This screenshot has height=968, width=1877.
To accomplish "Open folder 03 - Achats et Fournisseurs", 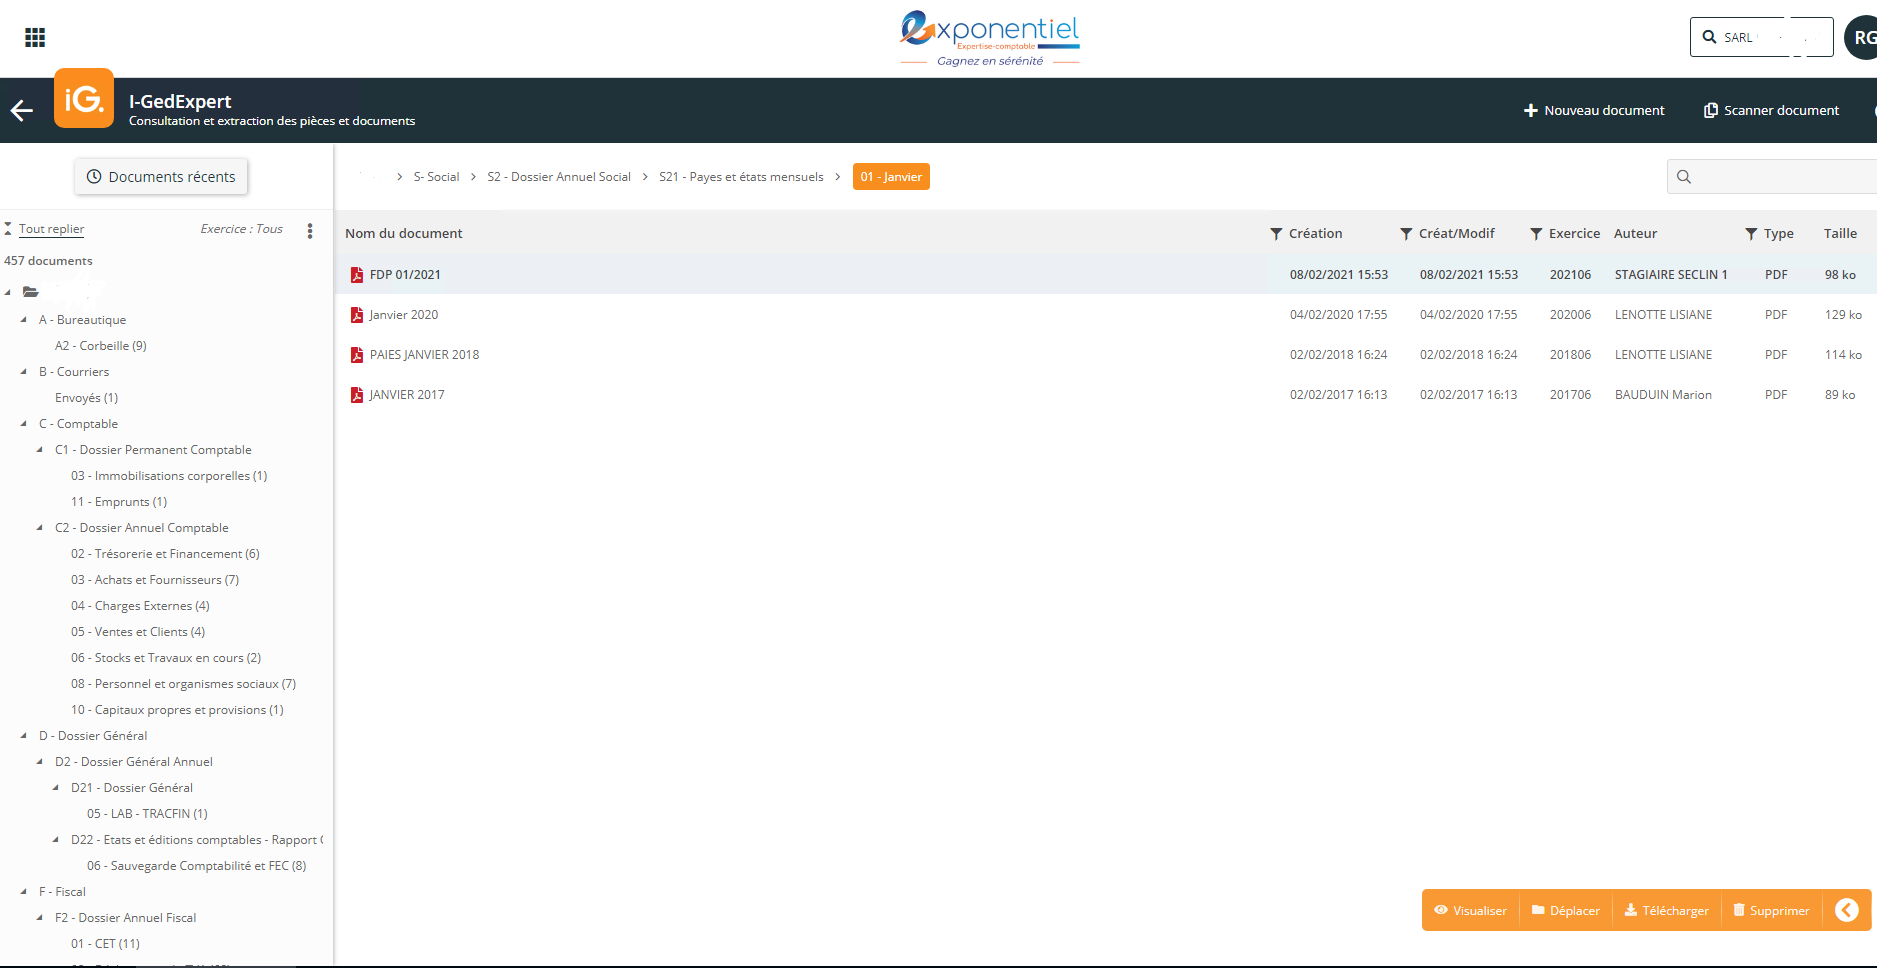I will tap(155, 580).
